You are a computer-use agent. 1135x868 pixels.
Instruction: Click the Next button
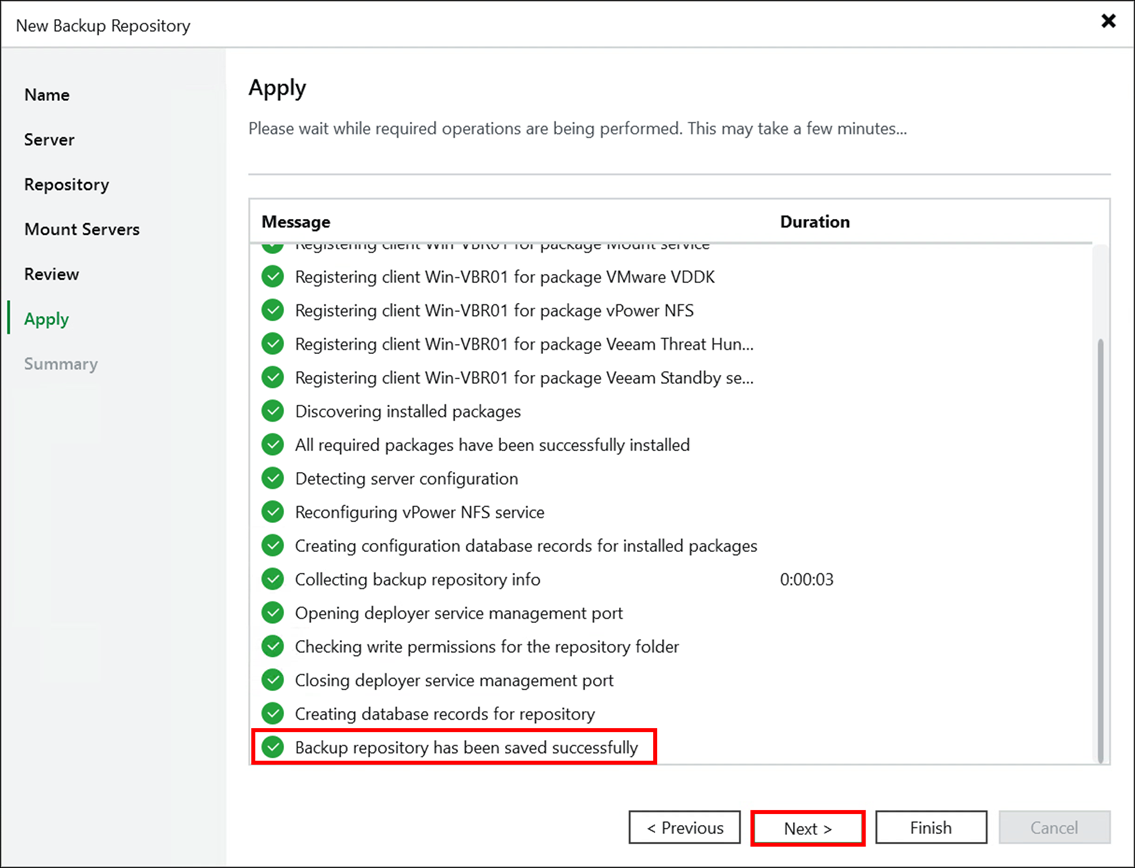807,828
